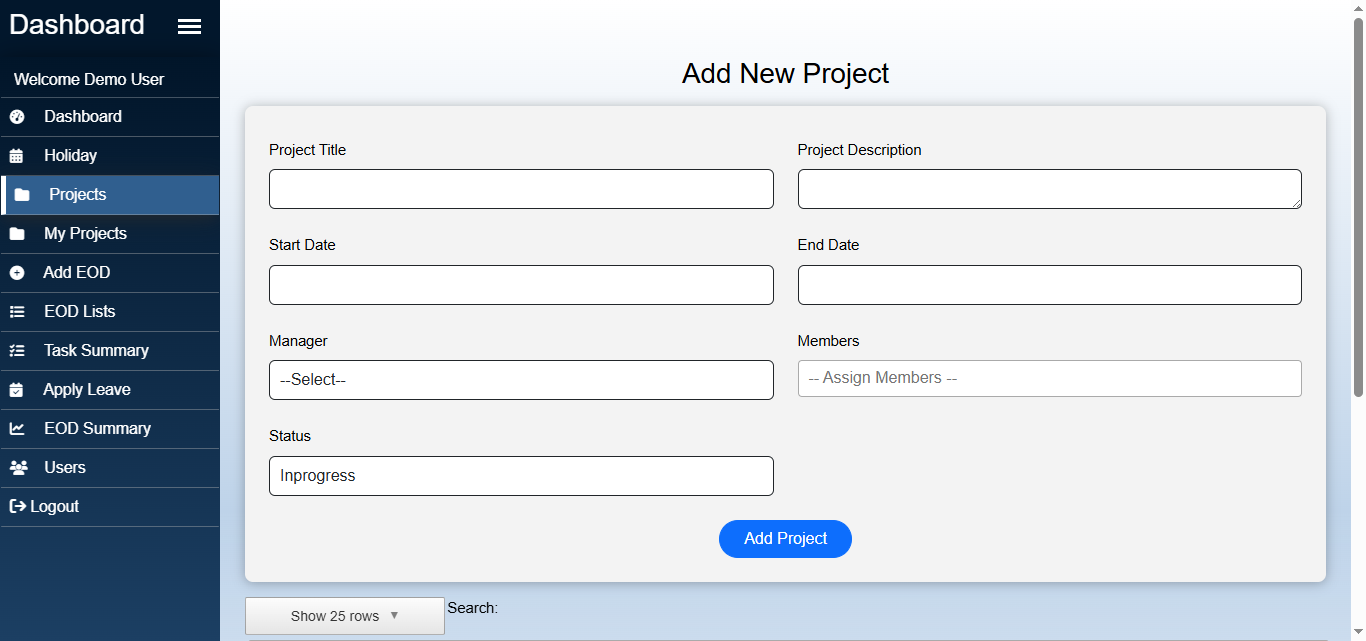
Task: Click the Dashboard gauge icon in sidebar
Action: click(17, 117)
